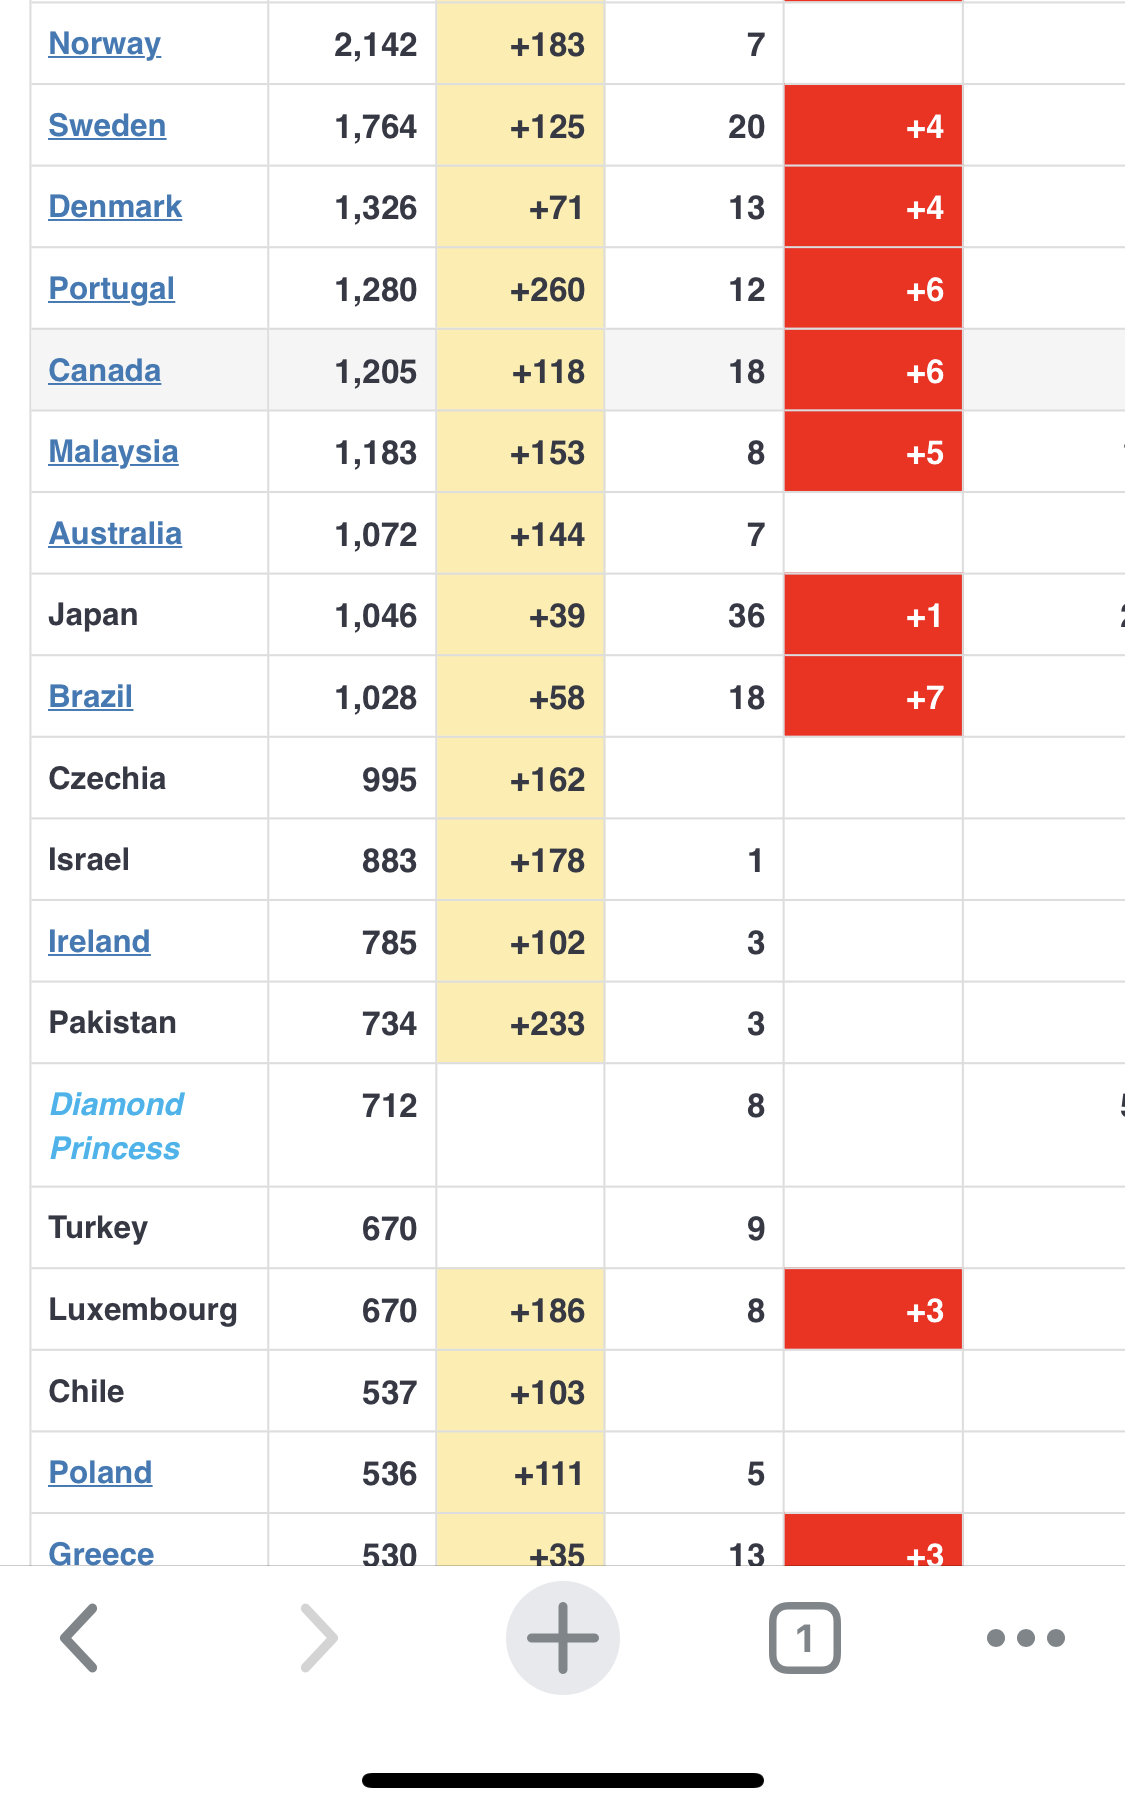Screen dimensions: 1125x1812
Task: Tap the browser back arrow
Action: click(79, 1638)
